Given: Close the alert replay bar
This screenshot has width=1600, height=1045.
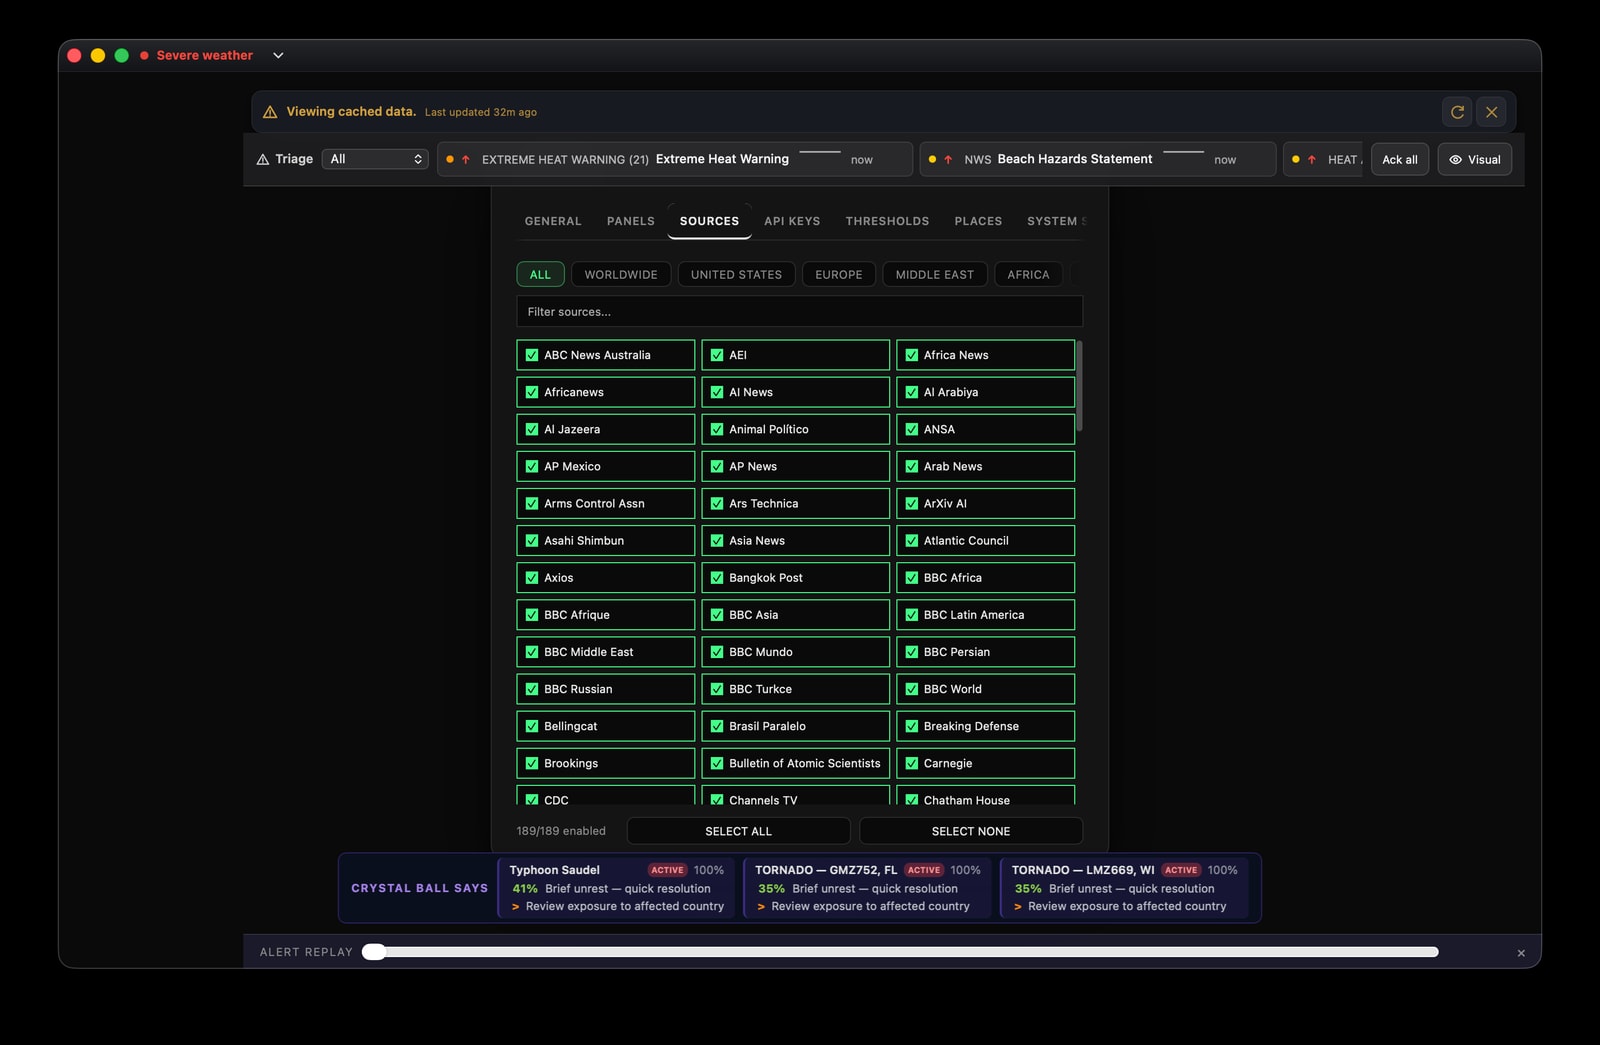Looking at the screenshot, I should [x=1521, y=953].
